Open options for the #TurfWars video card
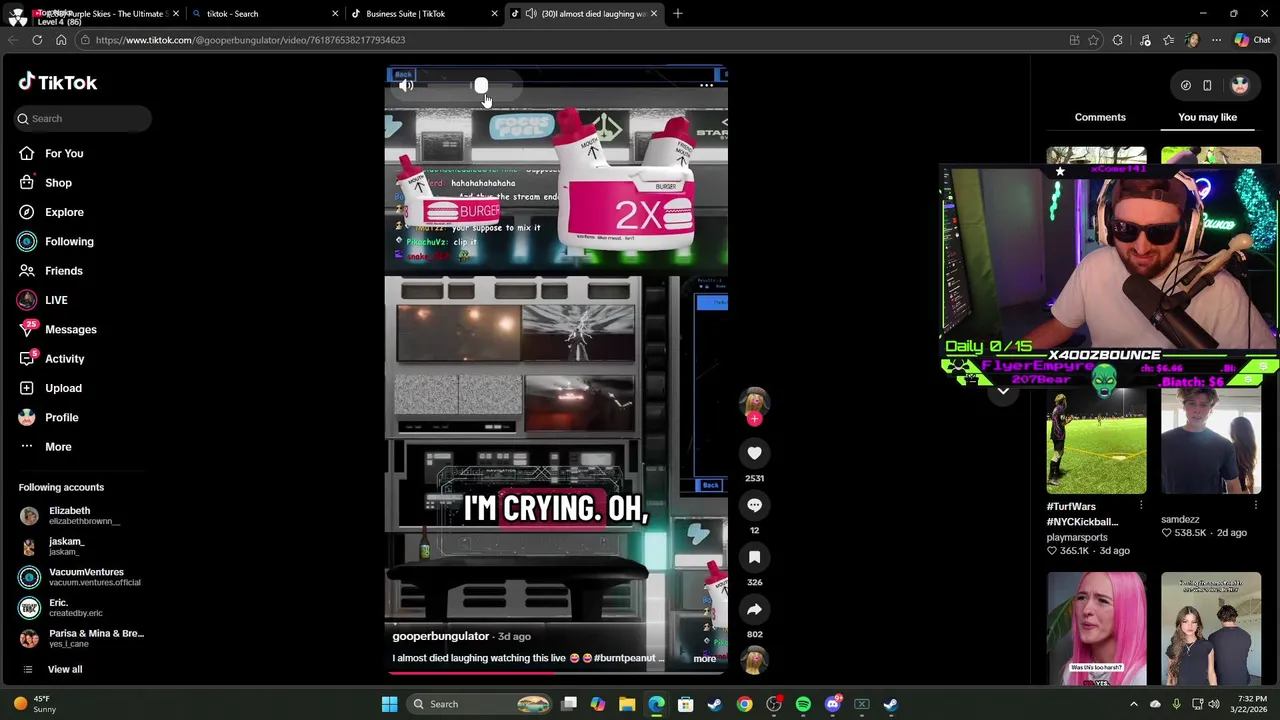1280x720 pixels. [x=1141, y=506]
